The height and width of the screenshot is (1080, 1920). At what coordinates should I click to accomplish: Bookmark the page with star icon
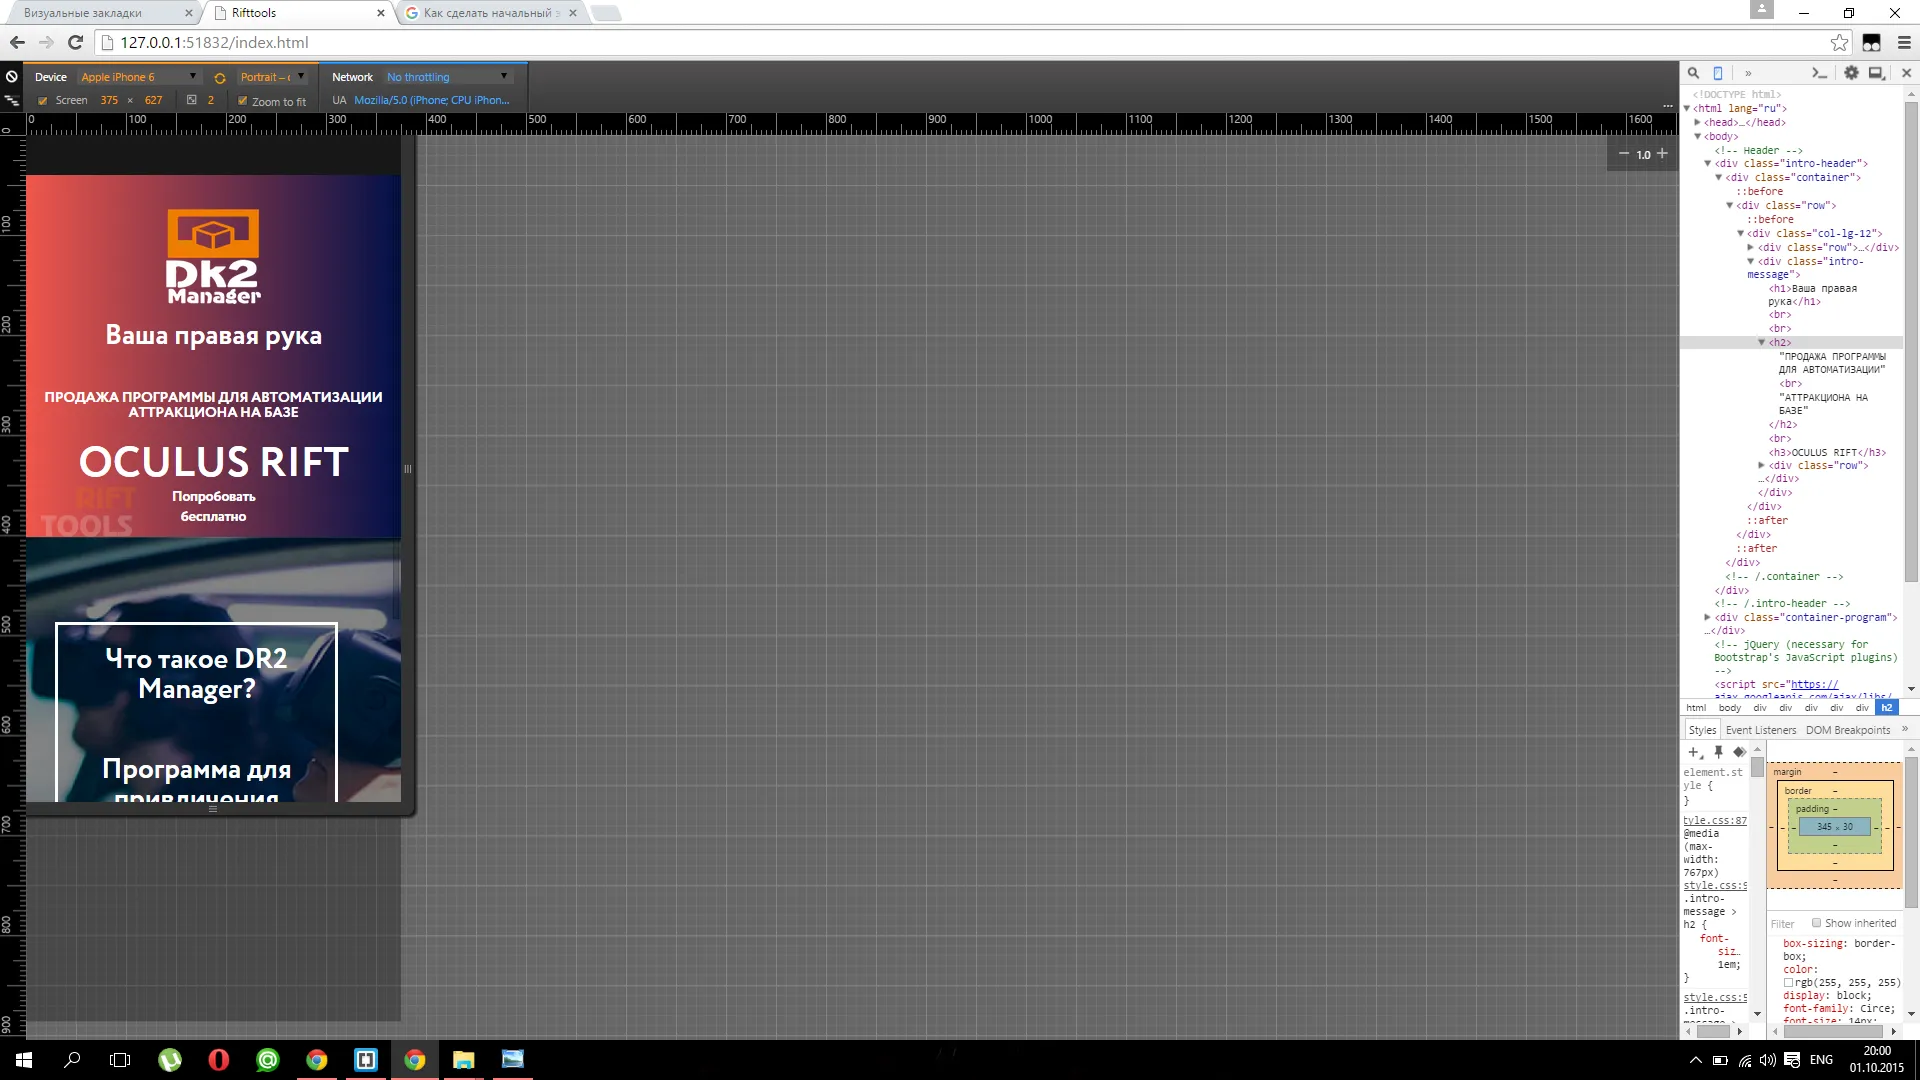pos(1839,42)
